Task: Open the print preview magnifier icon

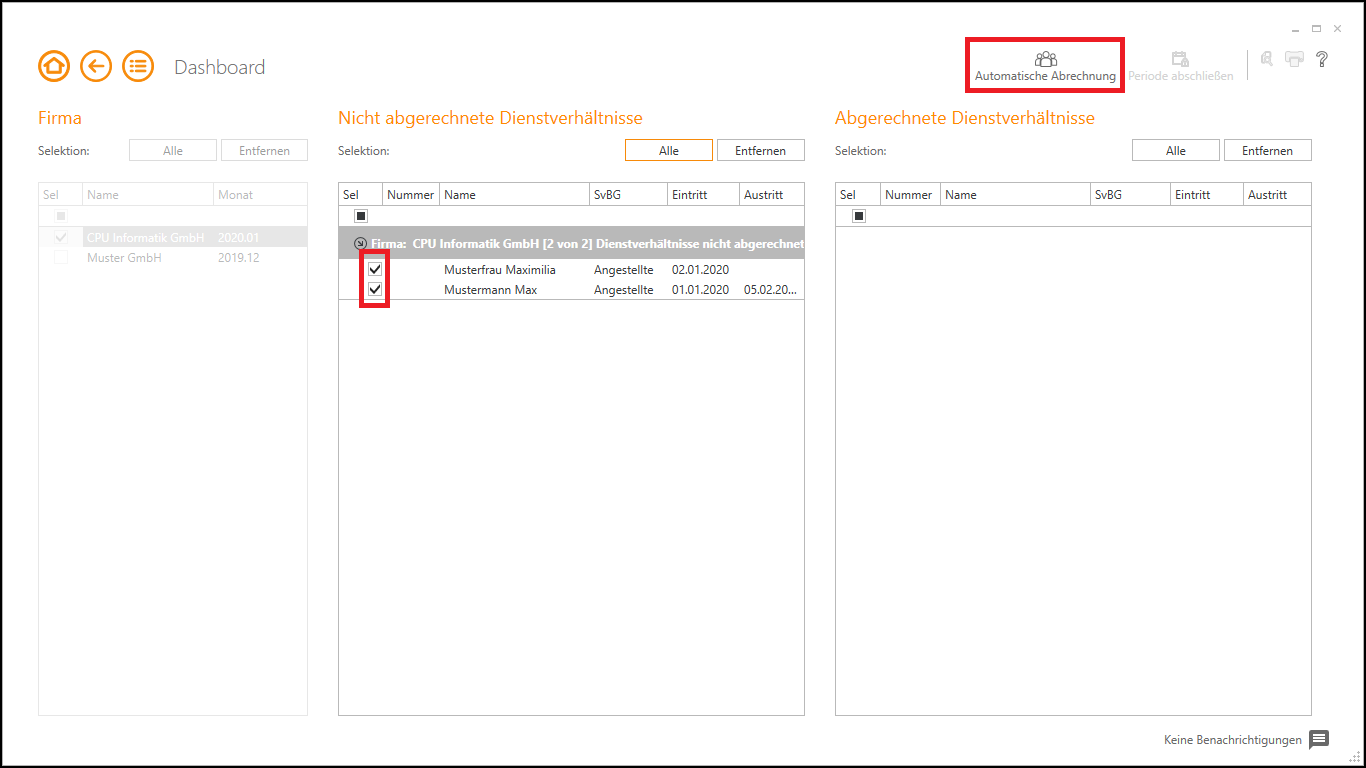Action: pos(1266,59)
